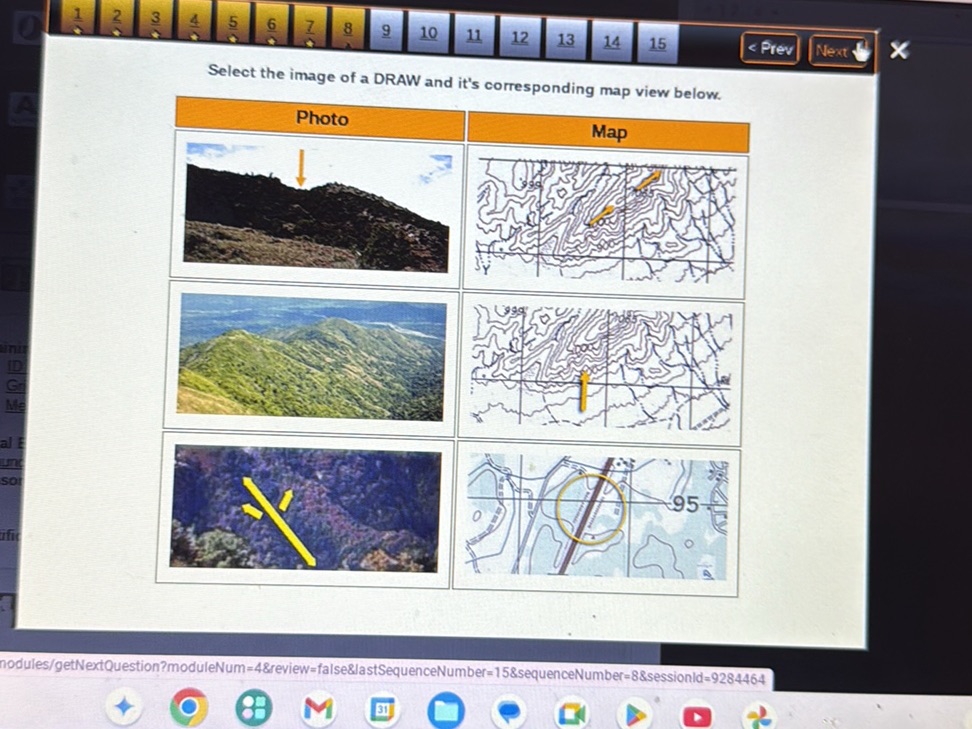Open the Gemini sparkle icon

pos(124,707)
